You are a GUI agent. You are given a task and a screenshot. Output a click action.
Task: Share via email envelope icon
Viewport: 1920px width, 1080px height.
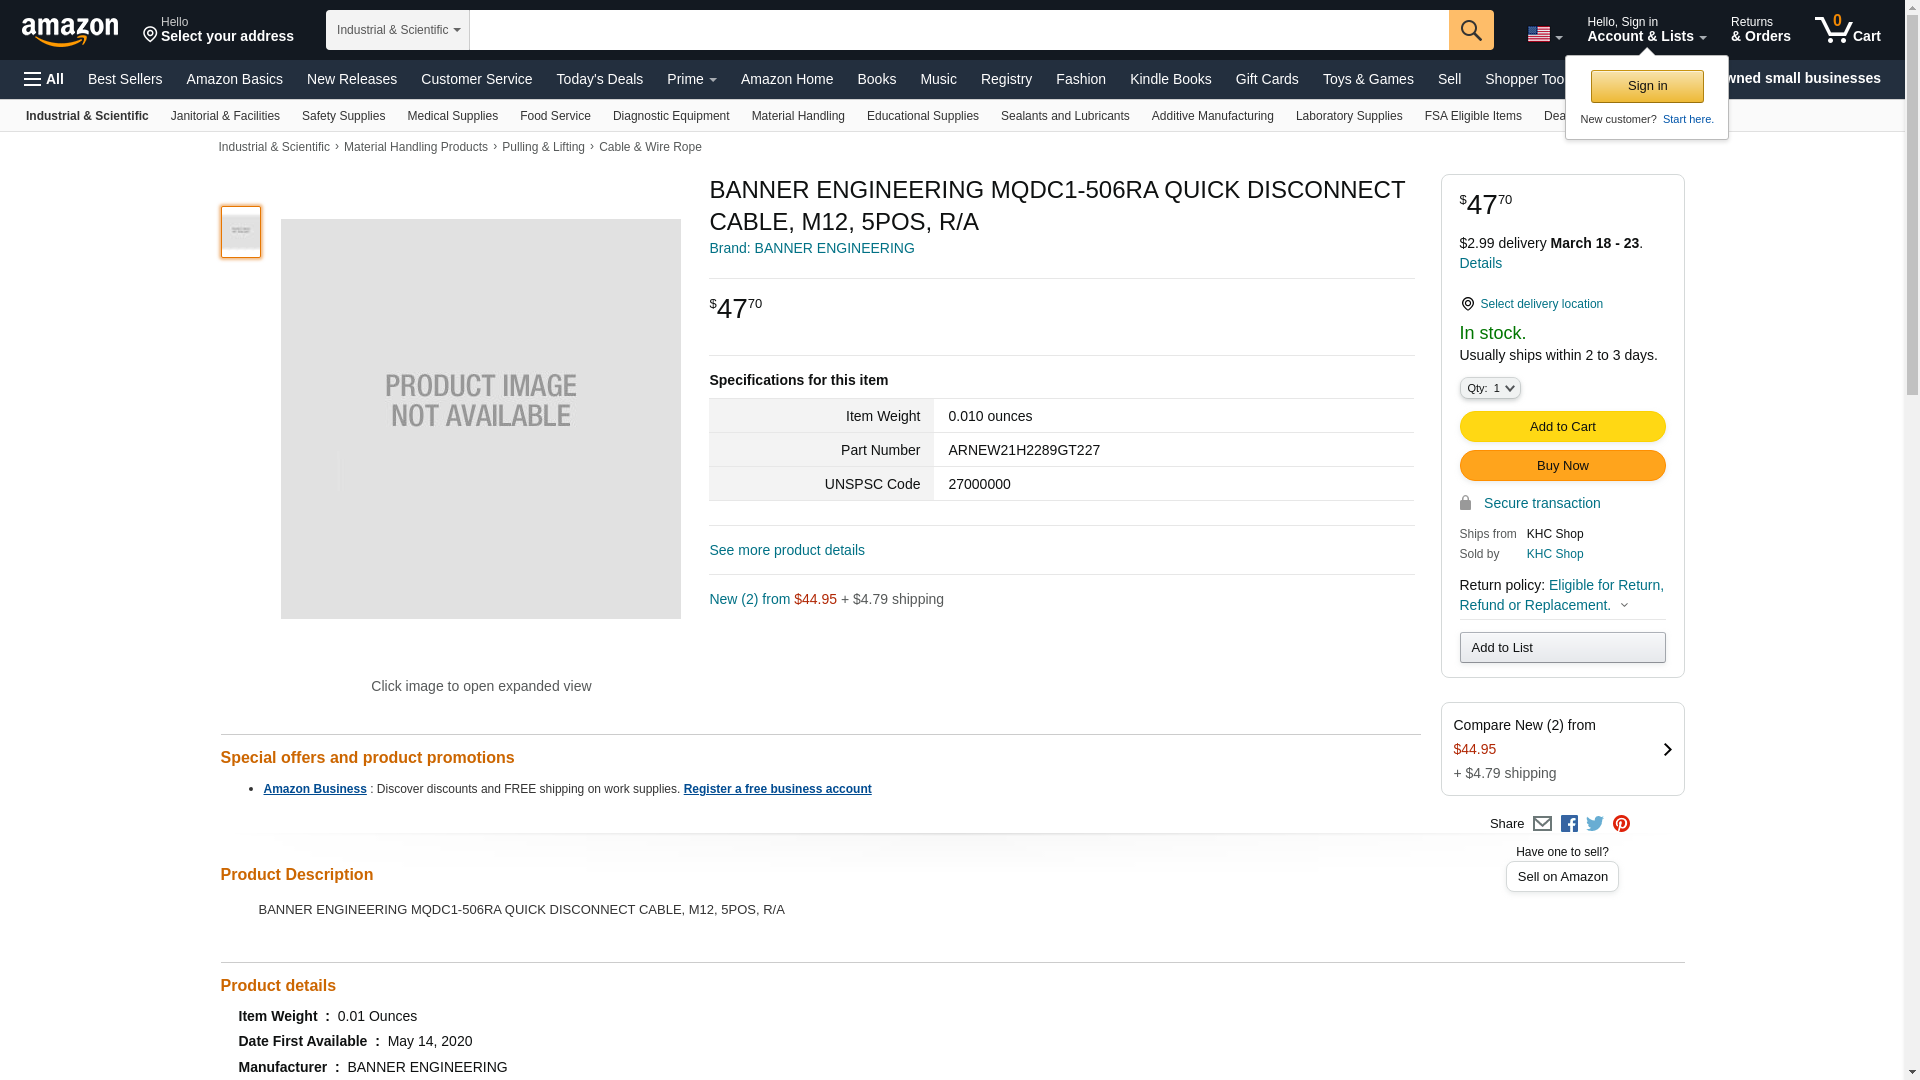coord(1542,824)
